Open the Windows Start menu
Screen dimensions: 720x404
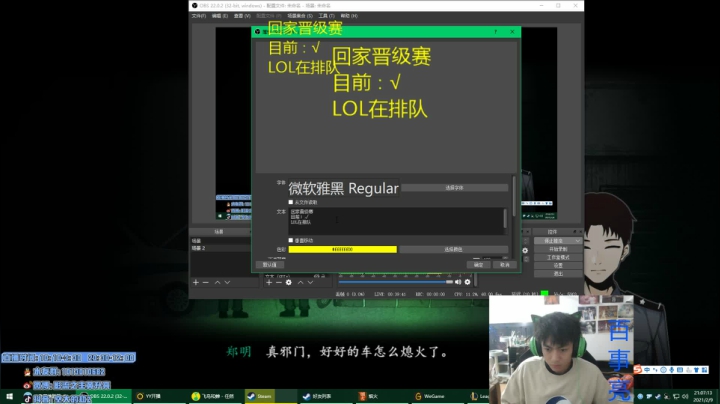pyautogui.click(x=9, y=396)
